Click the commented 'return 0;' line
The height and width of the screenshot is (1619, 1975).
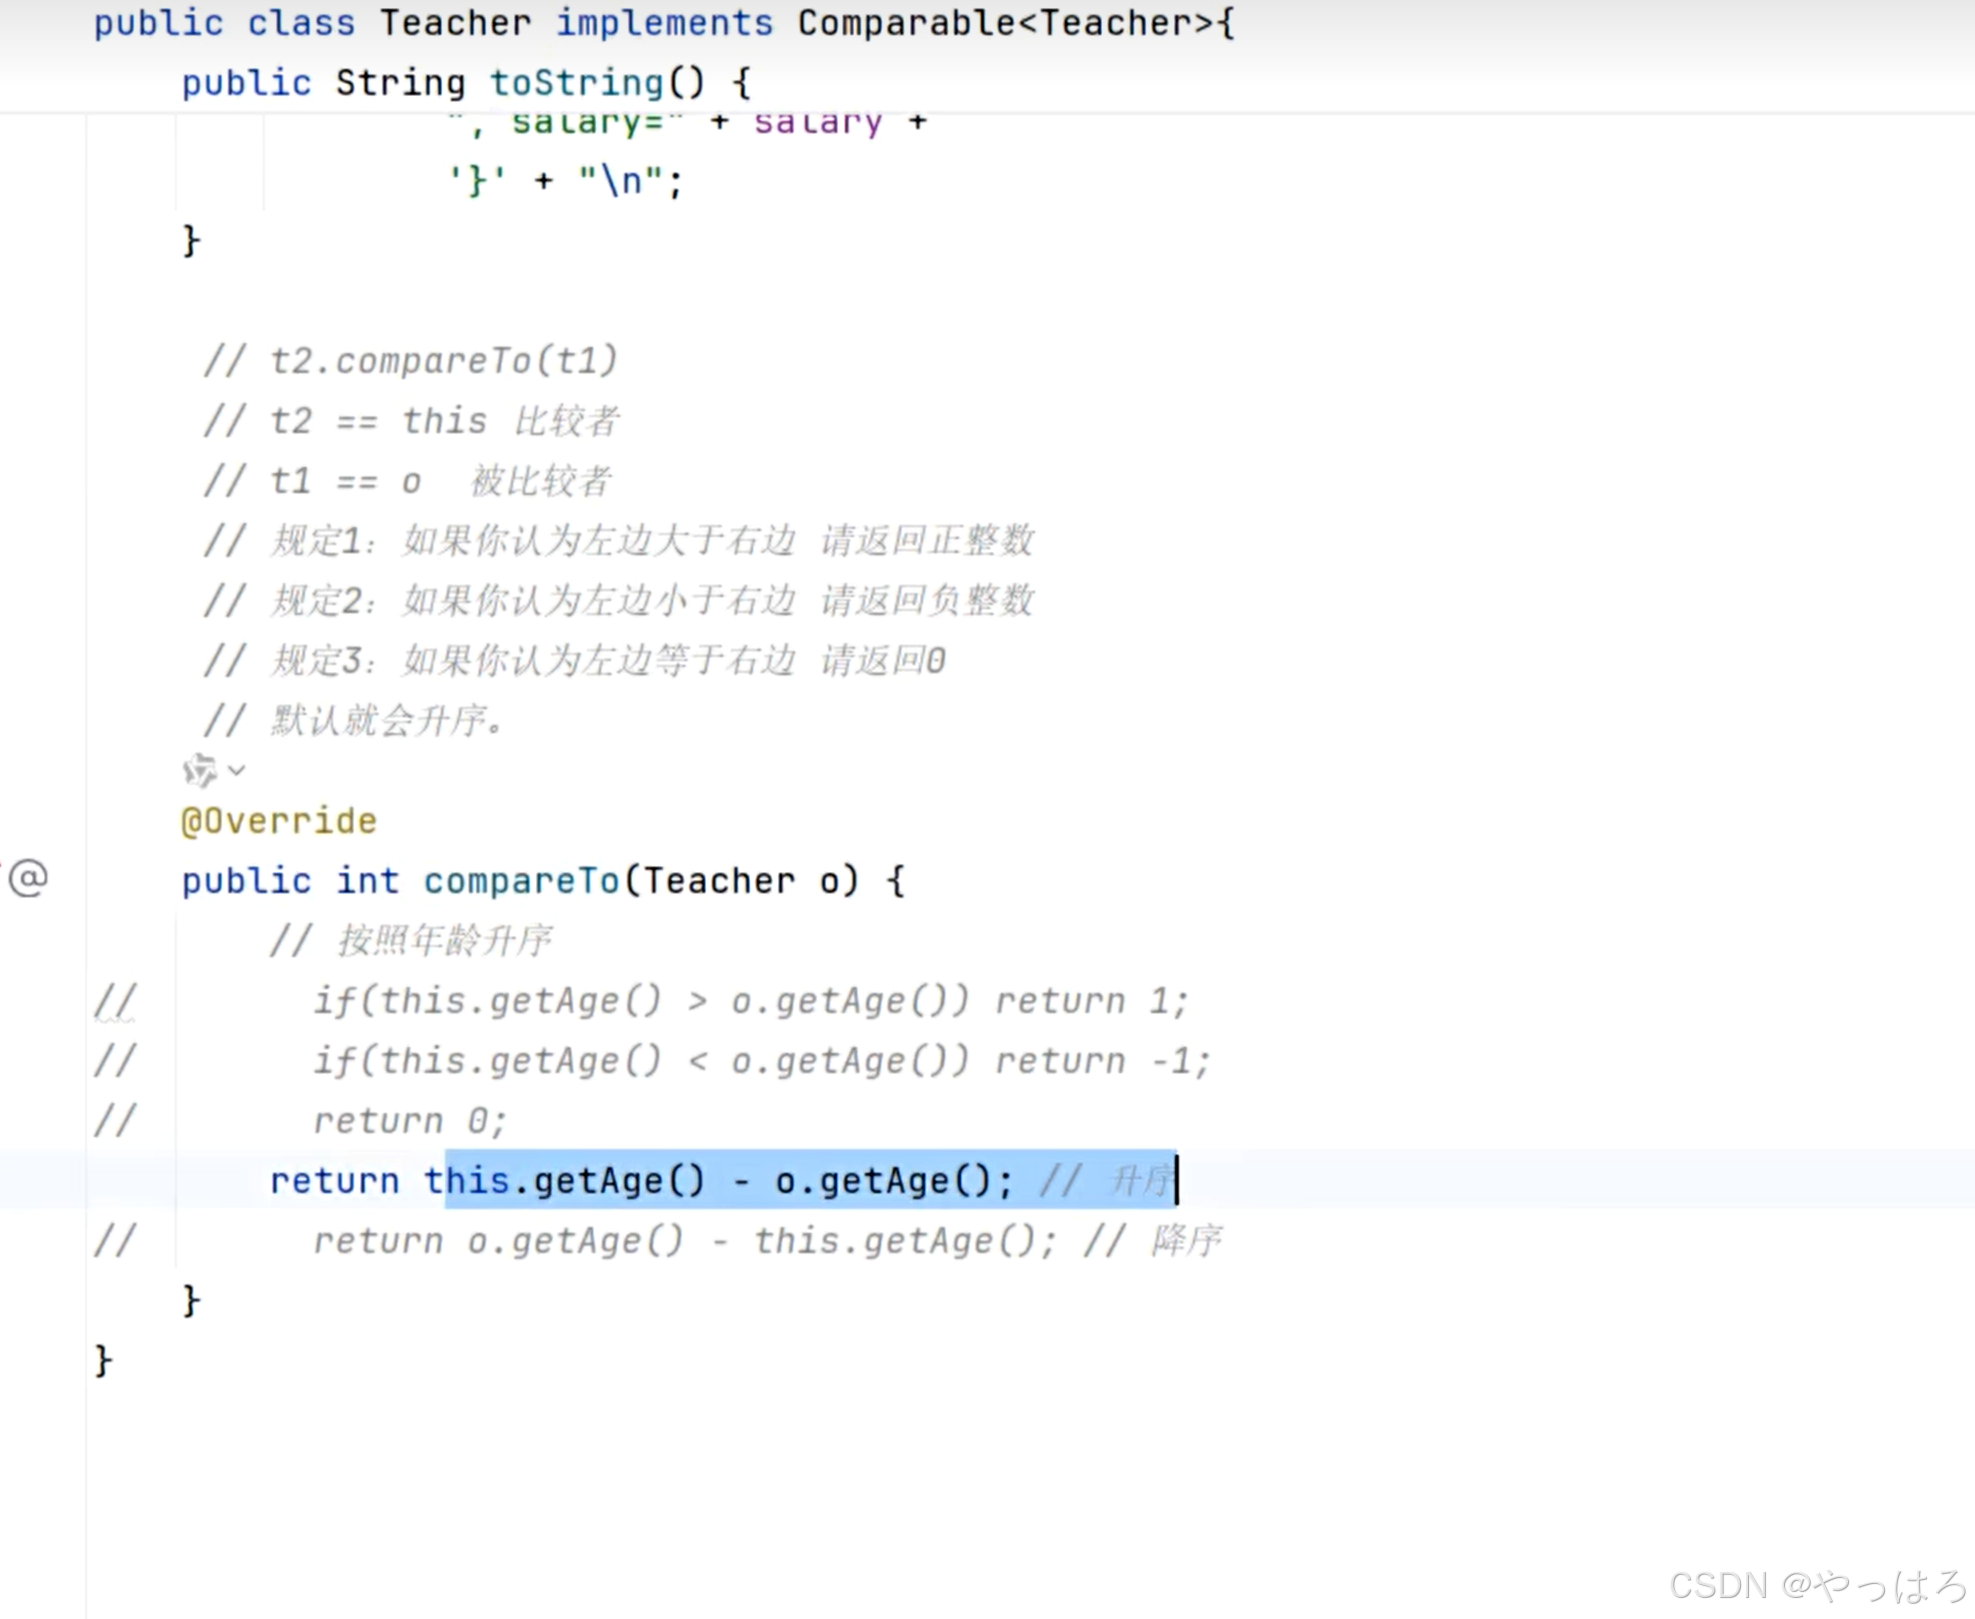coord(410,1121)
